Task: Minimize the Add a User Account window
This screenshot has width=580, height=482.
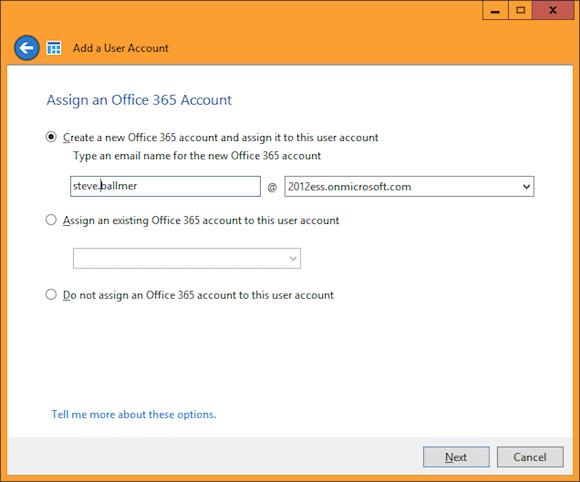Action: (x=495, y=10)
